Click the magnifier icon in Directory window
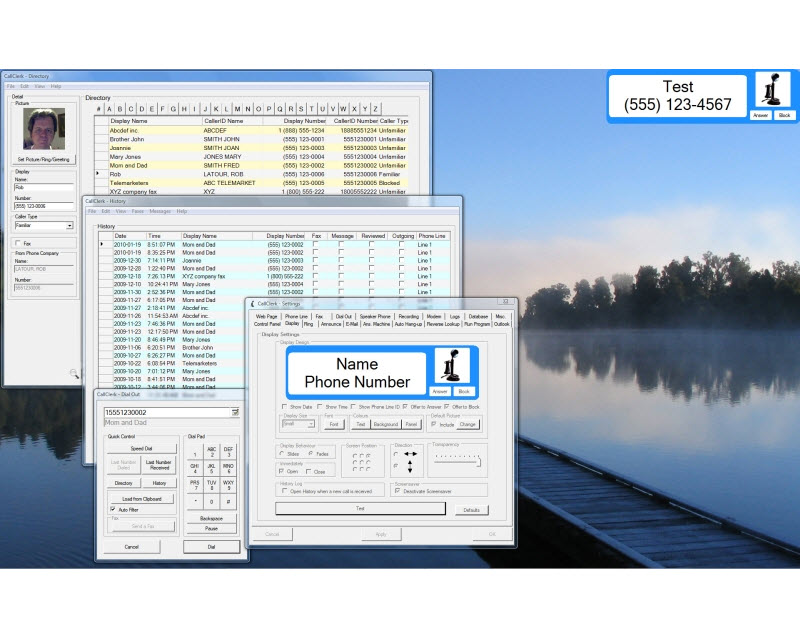The width and height of the screenshot is (800, 640). click(x=74, y=373)
